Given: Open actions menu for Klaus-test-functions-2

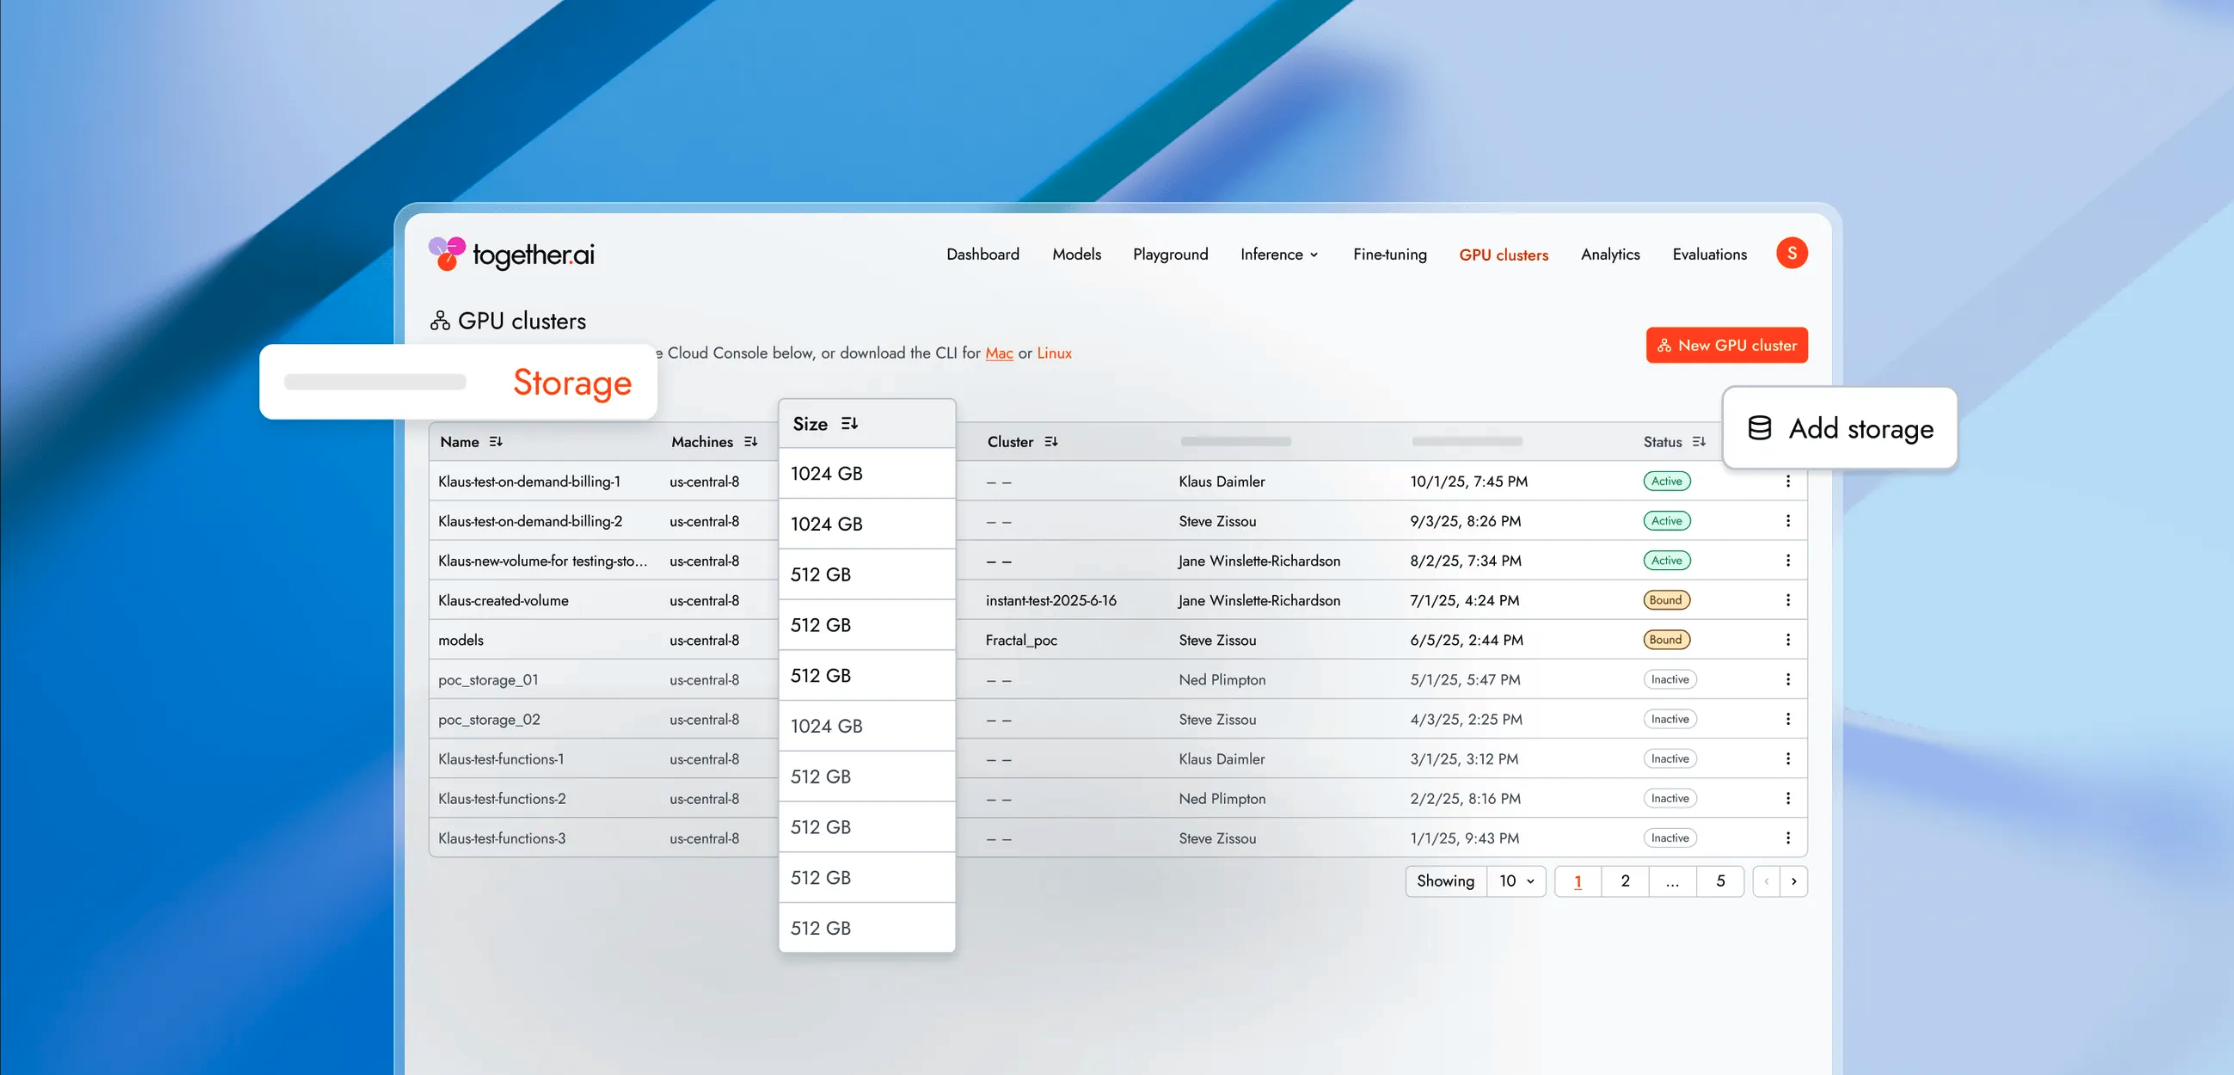Looking at the screenshot, I should click(x=1788, y=799).
